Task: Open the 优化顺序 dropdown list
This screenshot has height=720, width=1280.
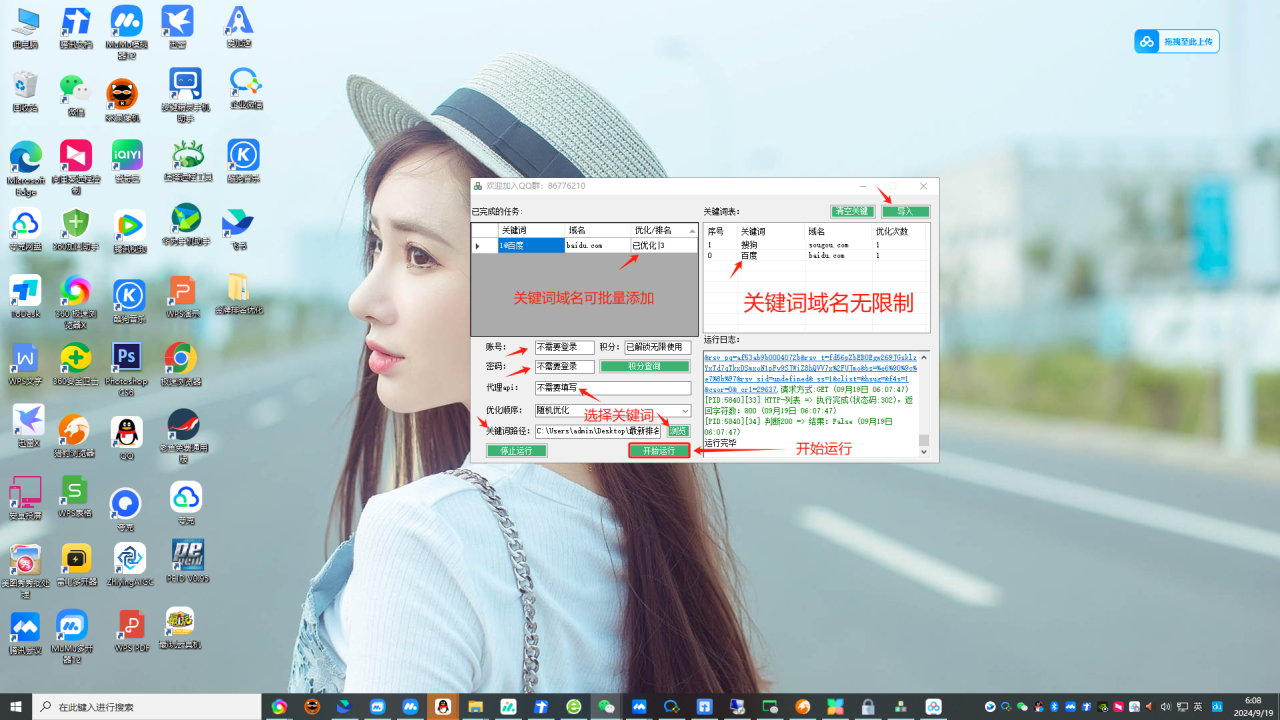Action: click(x=684, y=411)
